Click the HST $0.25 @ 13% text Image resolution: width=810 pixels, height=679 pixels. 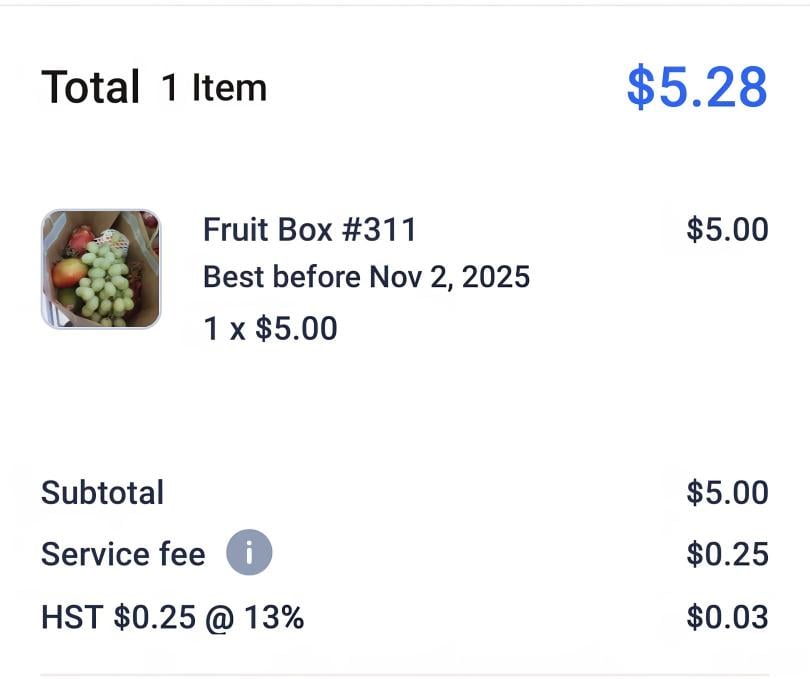click(171, 618)
